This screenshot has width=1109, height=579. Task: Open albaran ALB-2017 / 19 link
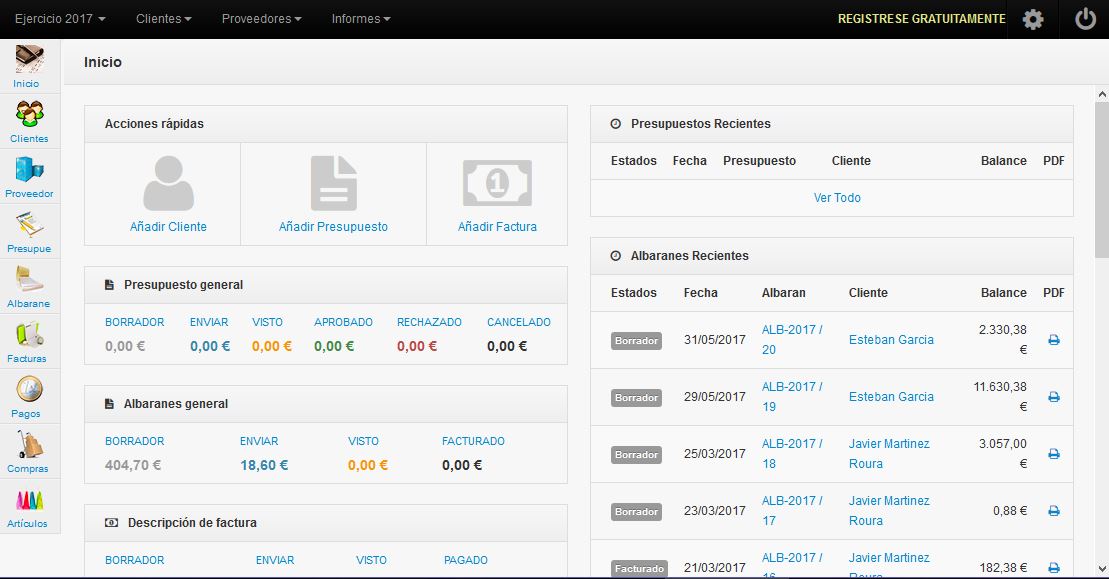click(792, 397)
